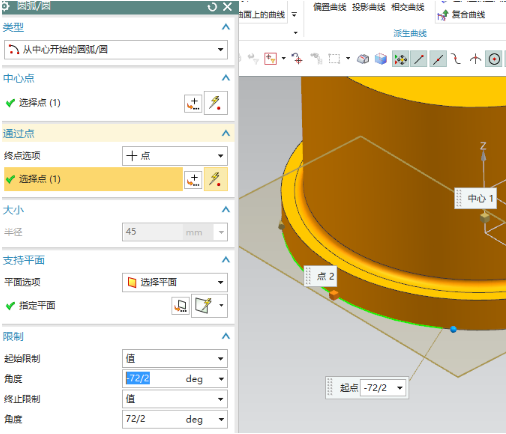
Task: Click the 相交曲线 ribbon command
Action: click(x=408, y=7)
